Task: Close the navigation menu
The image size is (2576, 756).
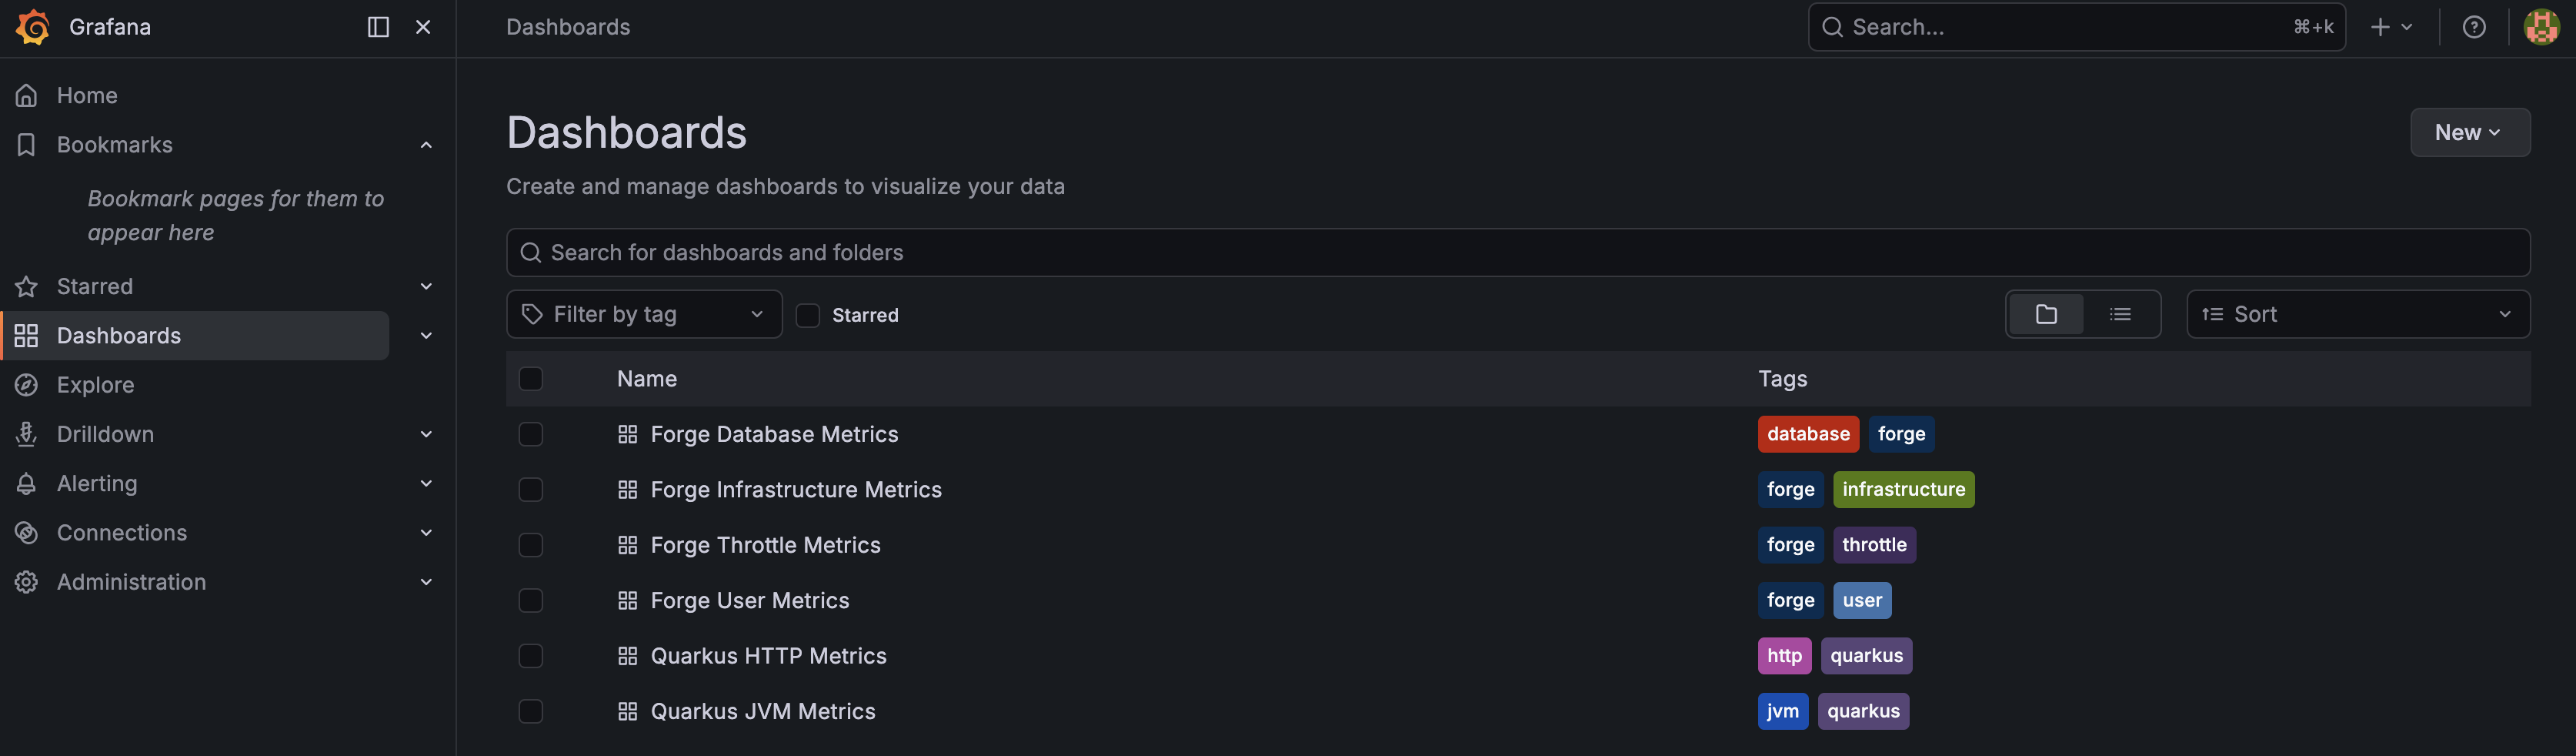Action: [x=423, y=27]
